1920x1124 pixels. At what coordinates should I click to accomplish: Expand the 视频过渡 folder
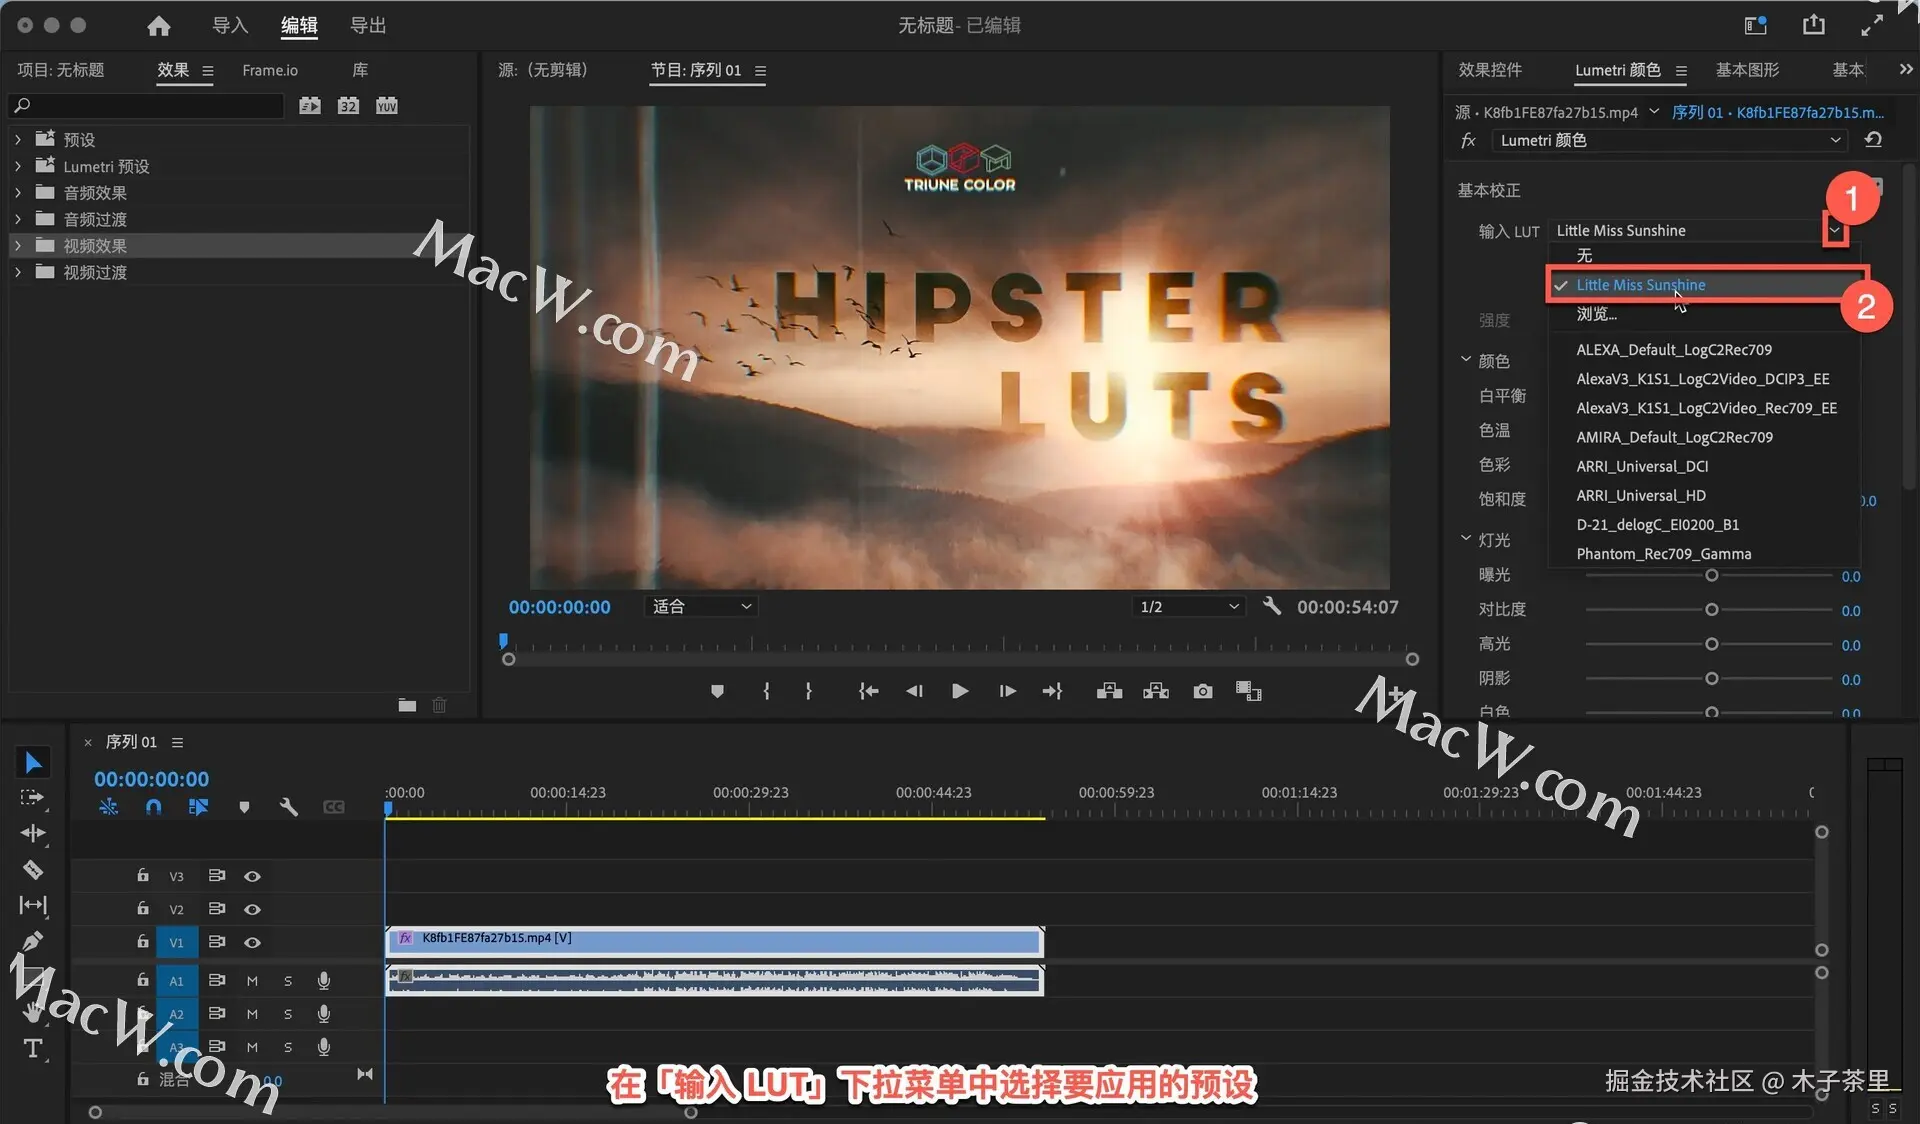[18, 272]
